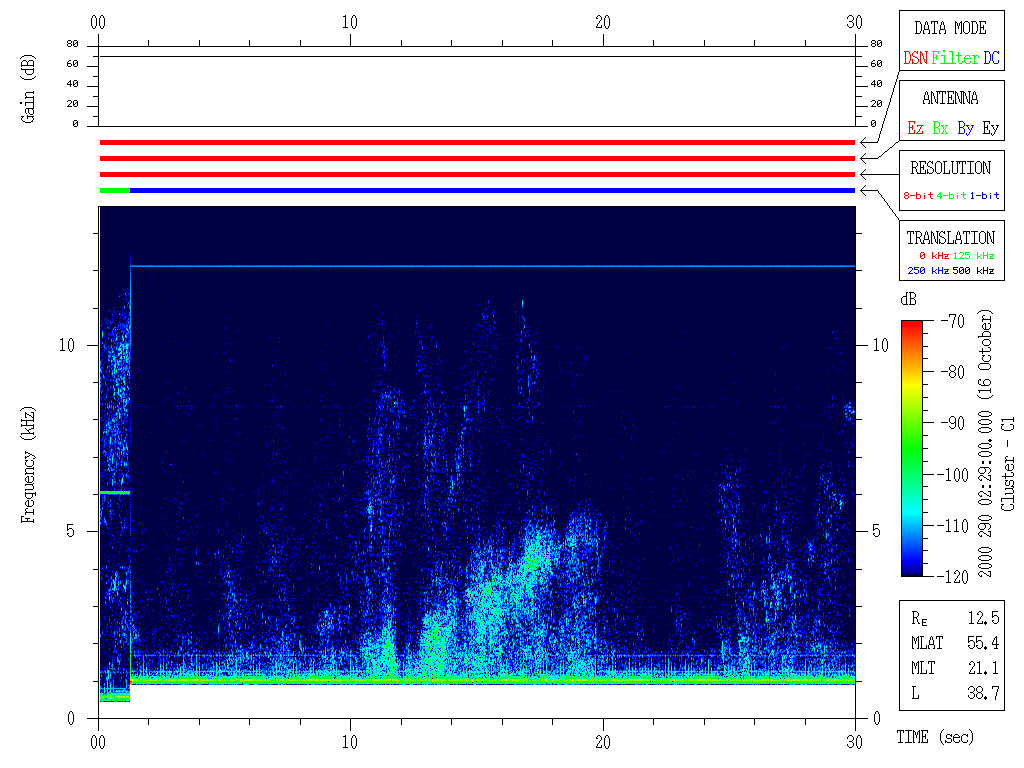Screen dimensions: 1024x768
Task: Click the L value 38.7 in info box
Action: point(985,692)
